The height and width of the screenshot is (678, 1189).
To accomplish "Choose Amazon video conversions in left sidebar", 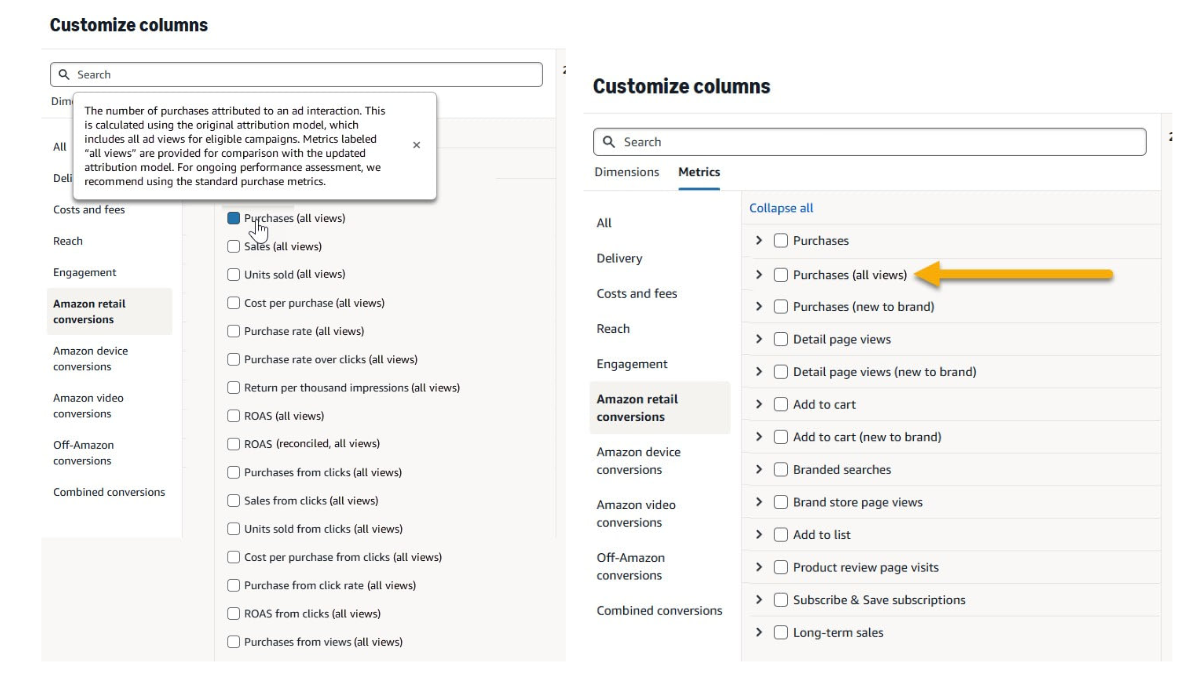I will pos(88,405).
